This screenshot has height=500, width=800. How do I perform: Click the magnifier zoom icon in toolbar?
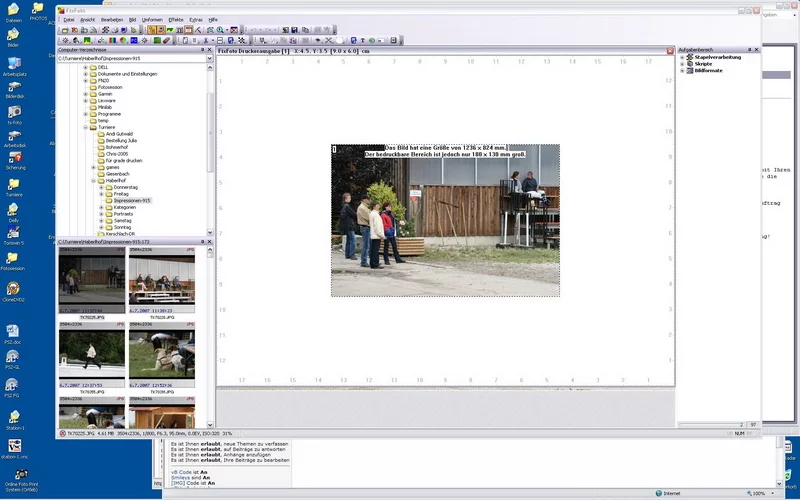pyautogui.click(x=220, y=30)
